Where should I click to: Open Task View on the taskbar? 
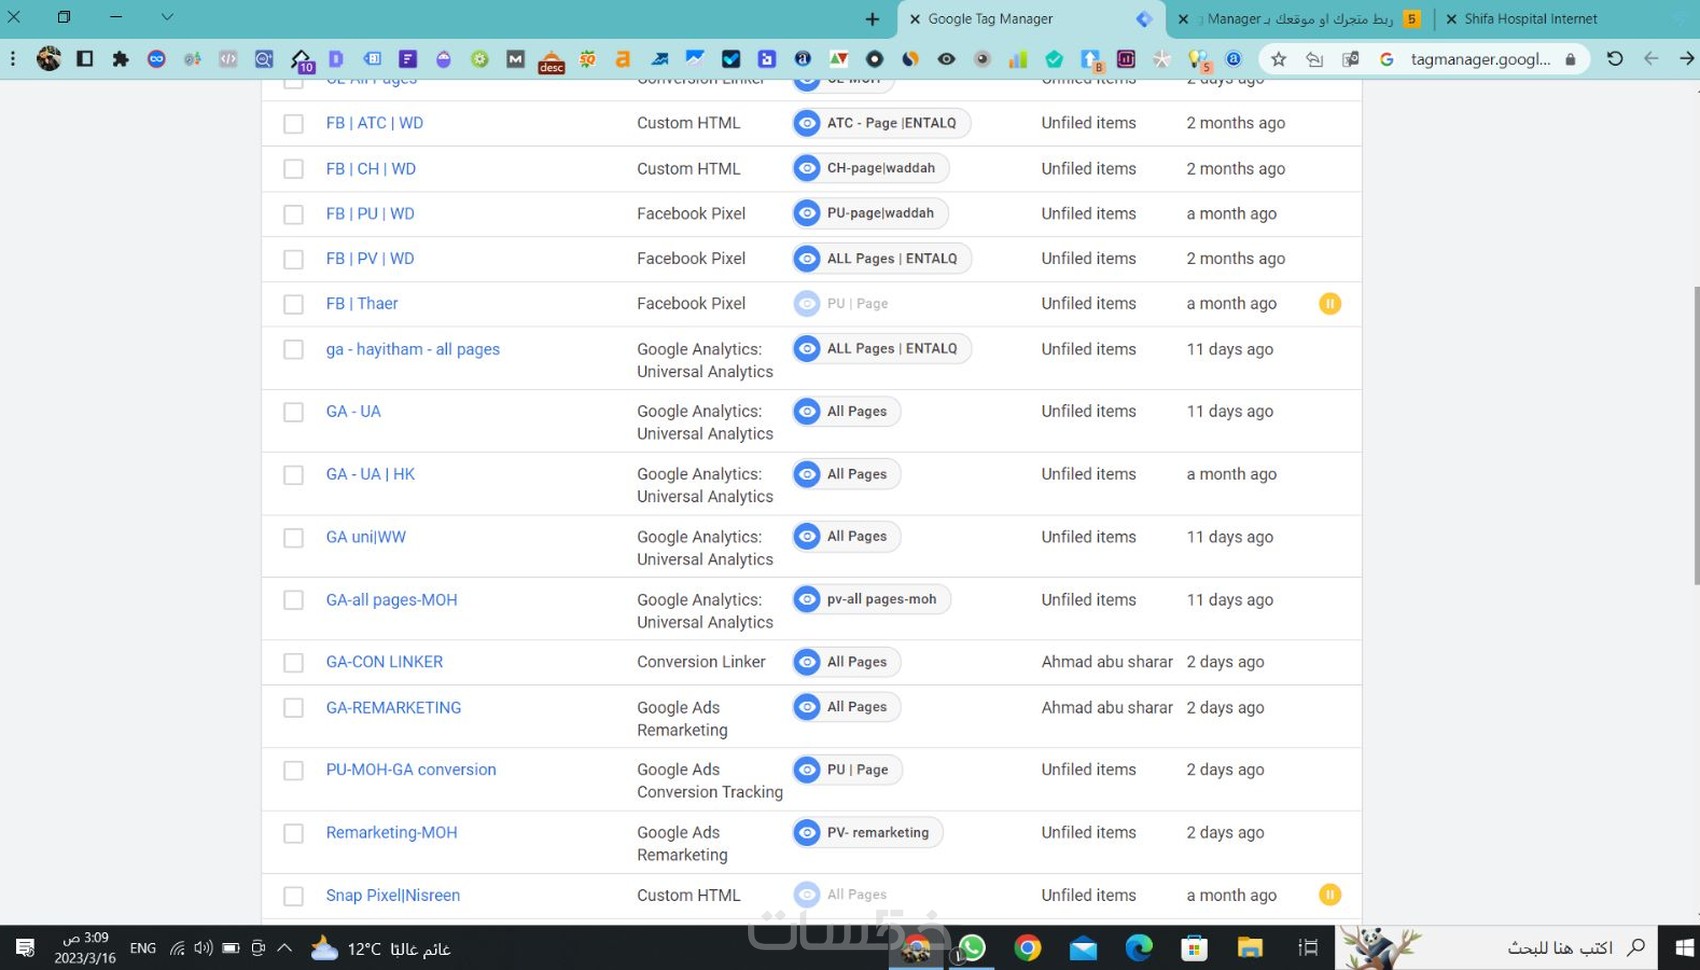1307,947
